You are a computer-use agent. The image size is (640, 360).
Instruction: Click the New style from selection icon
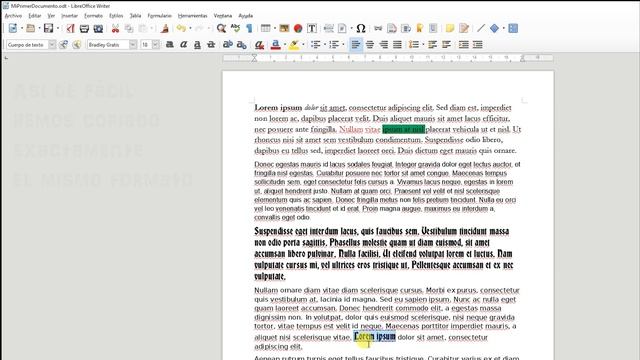(77, 44)
